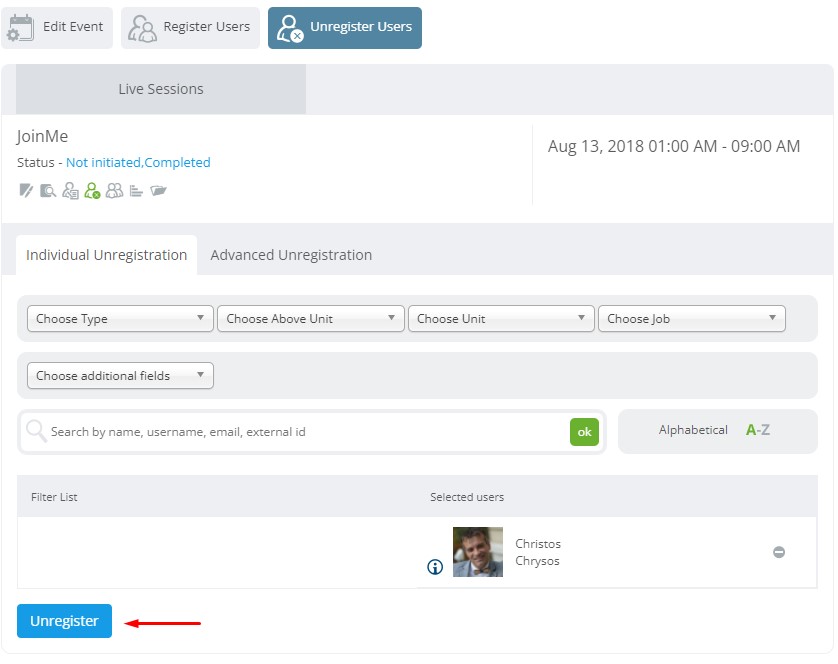Click the edit pencil icon under JoinMe

(x=26, y=190)
